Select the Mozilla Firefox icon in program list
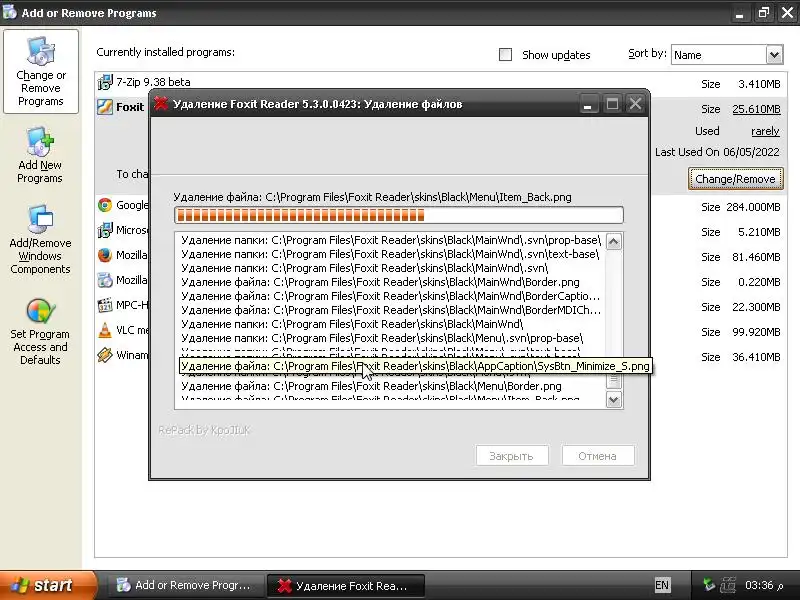The width and height of the screenshot is (800, 600). (x=105, y=255)
